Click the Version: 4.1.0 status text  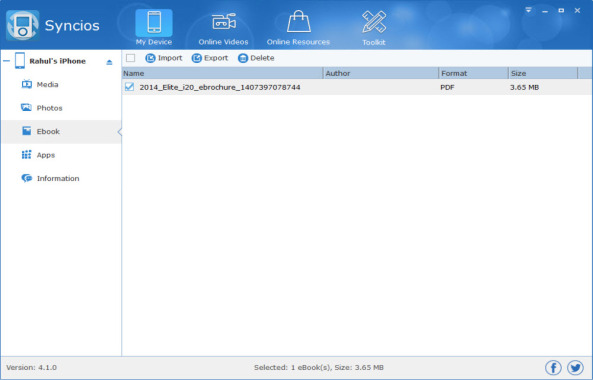click(31, 368)
